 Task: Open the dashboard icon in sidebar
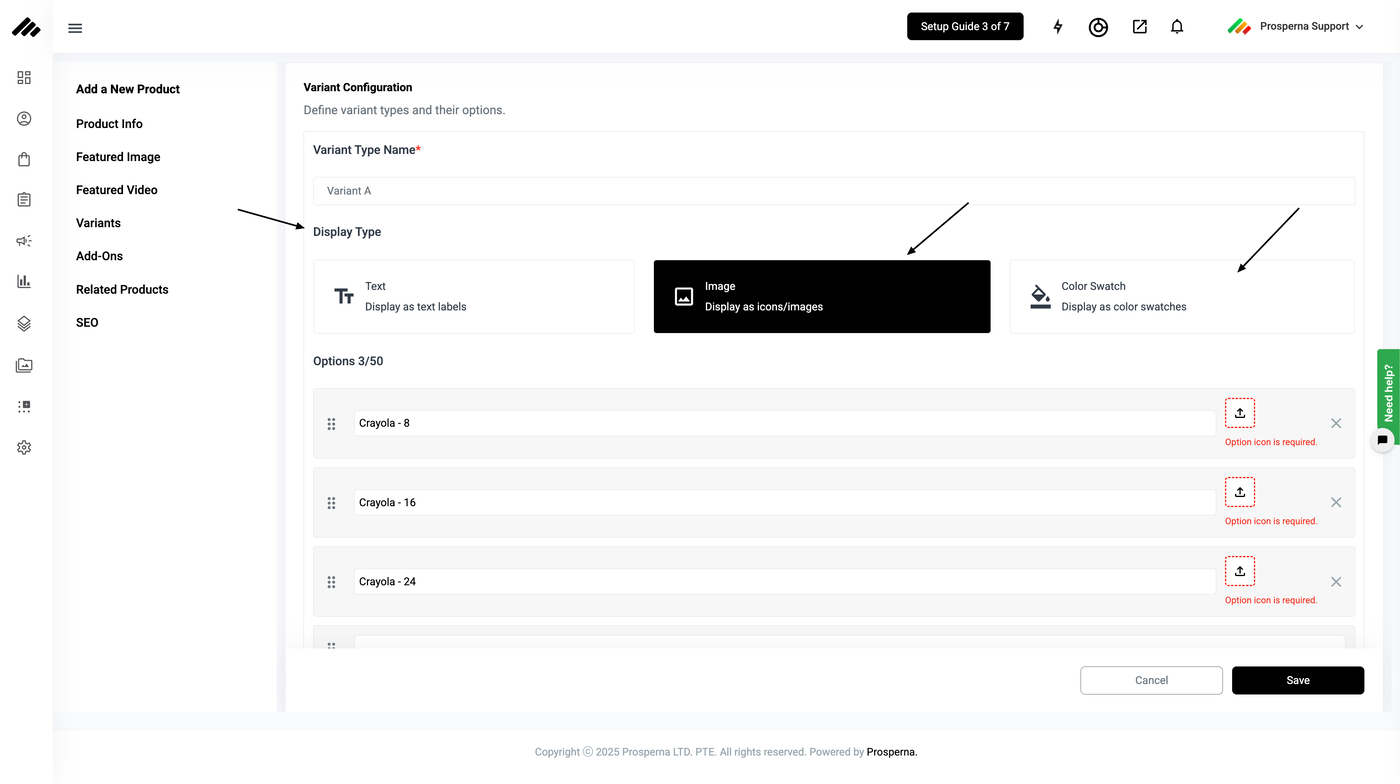click(x=24, y=78)
